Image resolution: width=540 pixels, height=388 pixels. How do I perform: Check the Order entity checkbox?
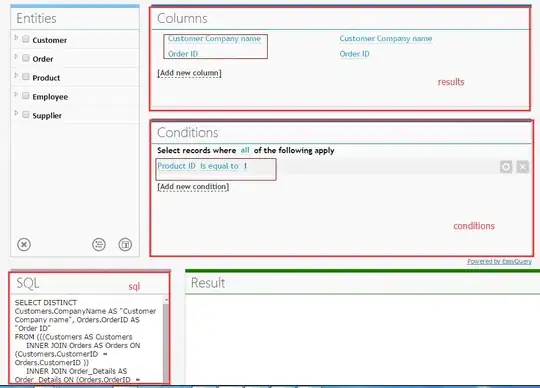click(x=25, y=58)
